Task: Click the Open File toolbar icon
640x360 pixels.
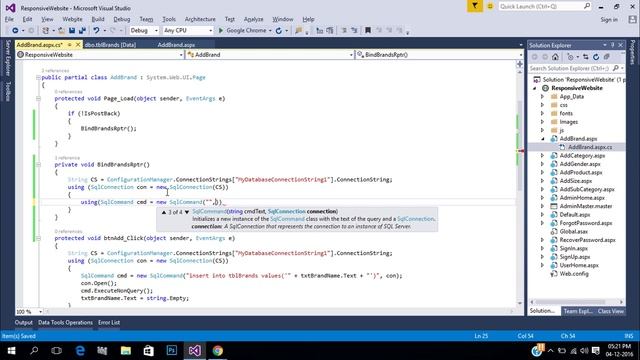Action: (61, 31)
